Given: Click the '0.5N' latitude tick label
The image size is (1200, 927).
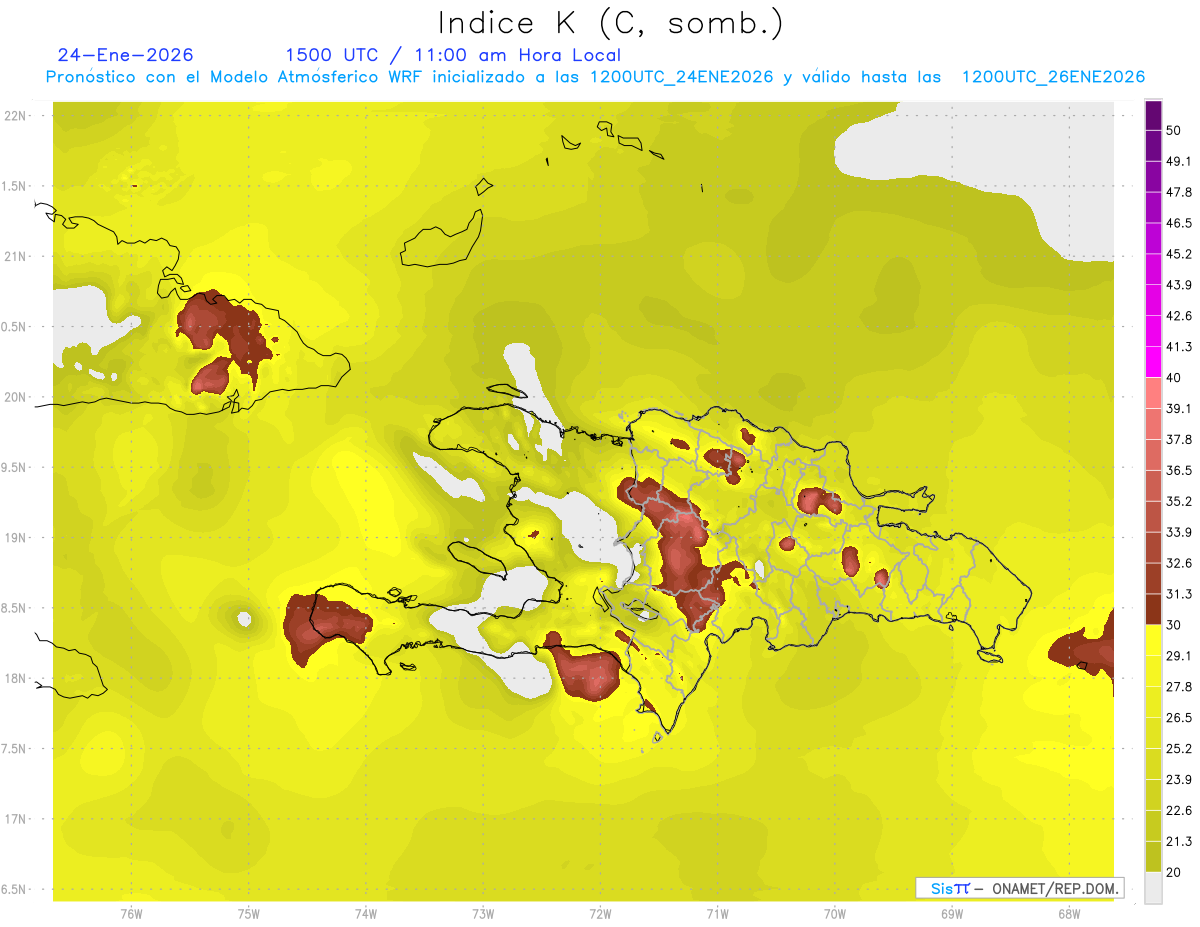Looking at the screenshot, I should (15, 327).
